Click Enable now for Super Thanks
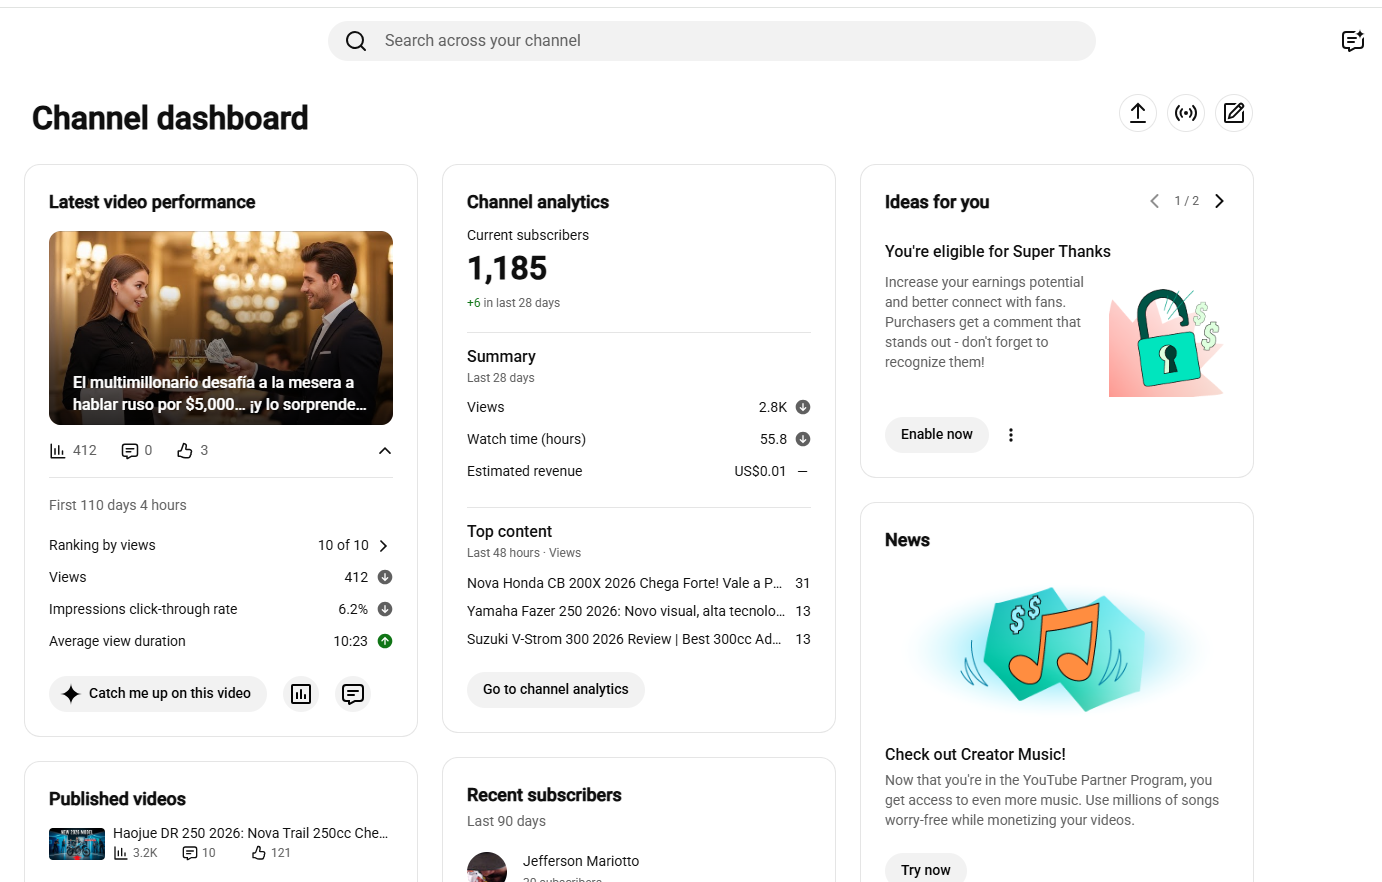 coord(937,435)
